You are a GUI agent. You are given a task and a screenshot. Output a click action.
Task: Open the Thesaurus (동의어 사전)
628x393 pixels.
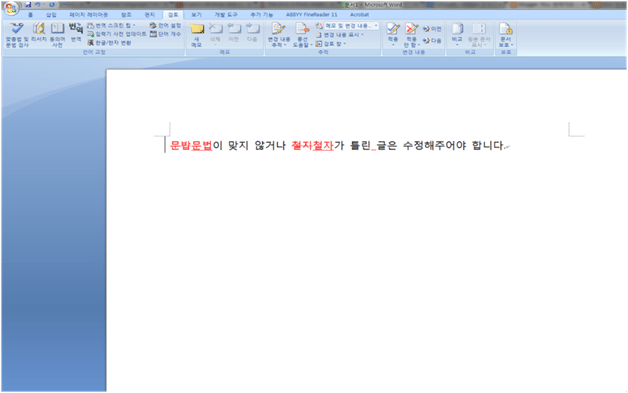click(x=57, y=35)
